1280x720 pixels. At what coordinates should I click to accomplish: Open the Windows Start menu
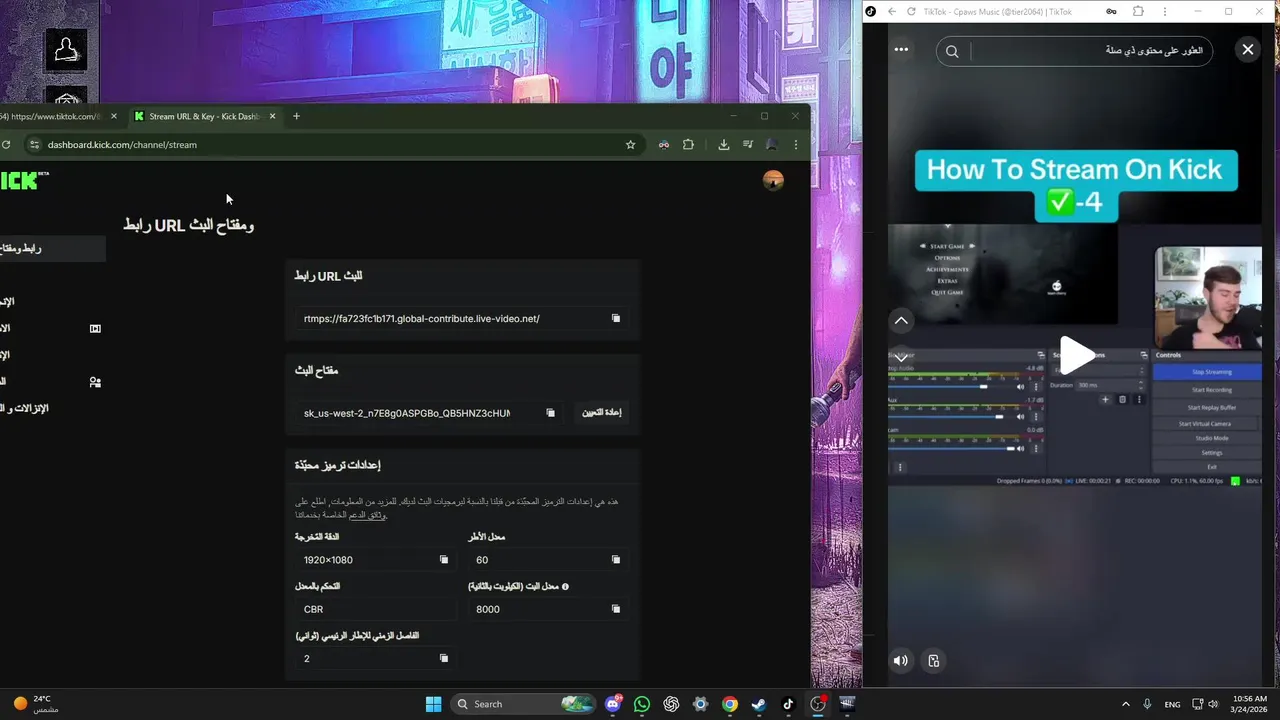point(434,704)
